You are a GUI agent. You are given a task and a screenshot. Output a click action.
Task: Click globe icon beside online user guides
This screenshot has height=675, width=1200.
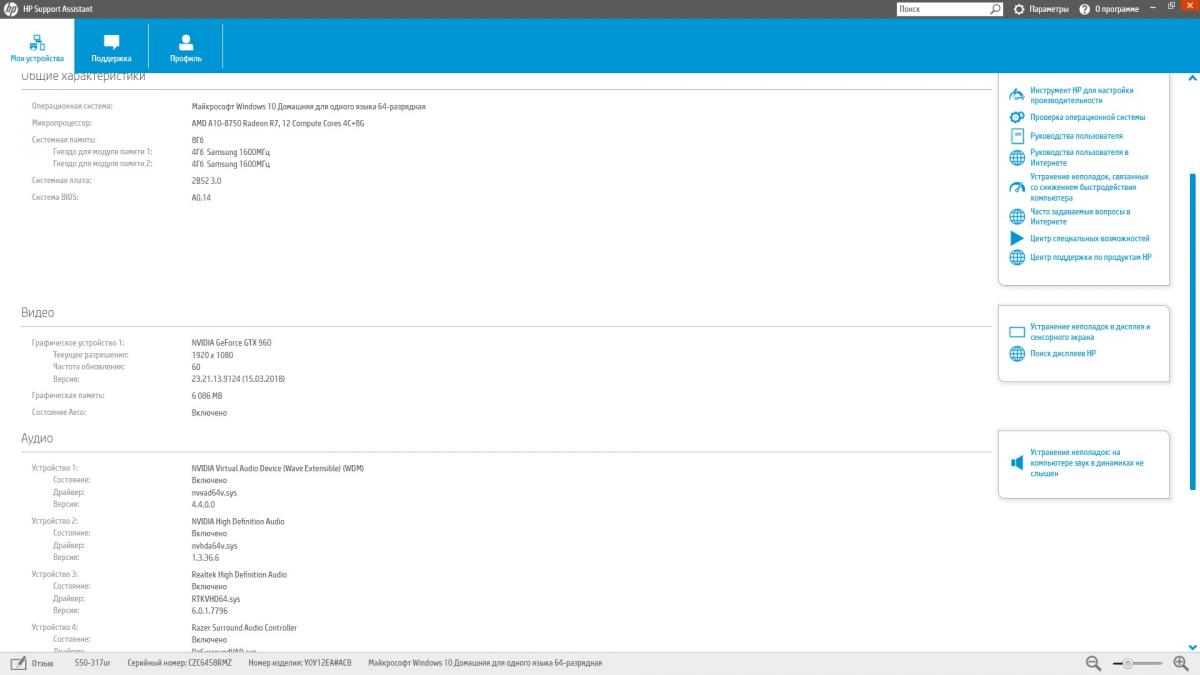(x=1016, y=157)
